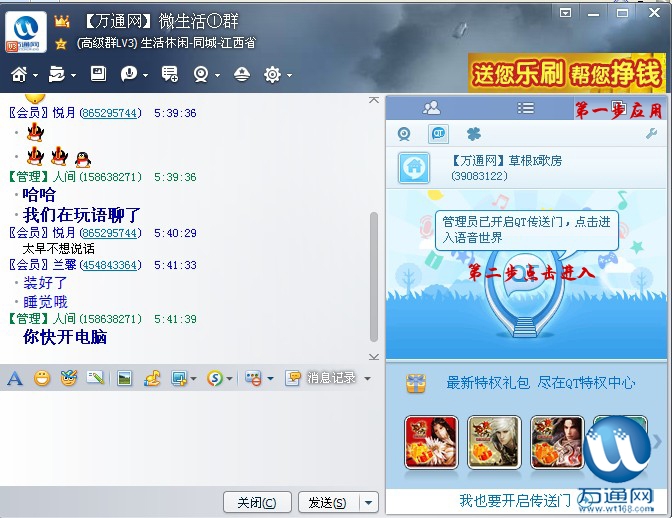This screenshot has height=518, width=672.
Task: Switch to the group apps tab
Action: tap(619, 108)
